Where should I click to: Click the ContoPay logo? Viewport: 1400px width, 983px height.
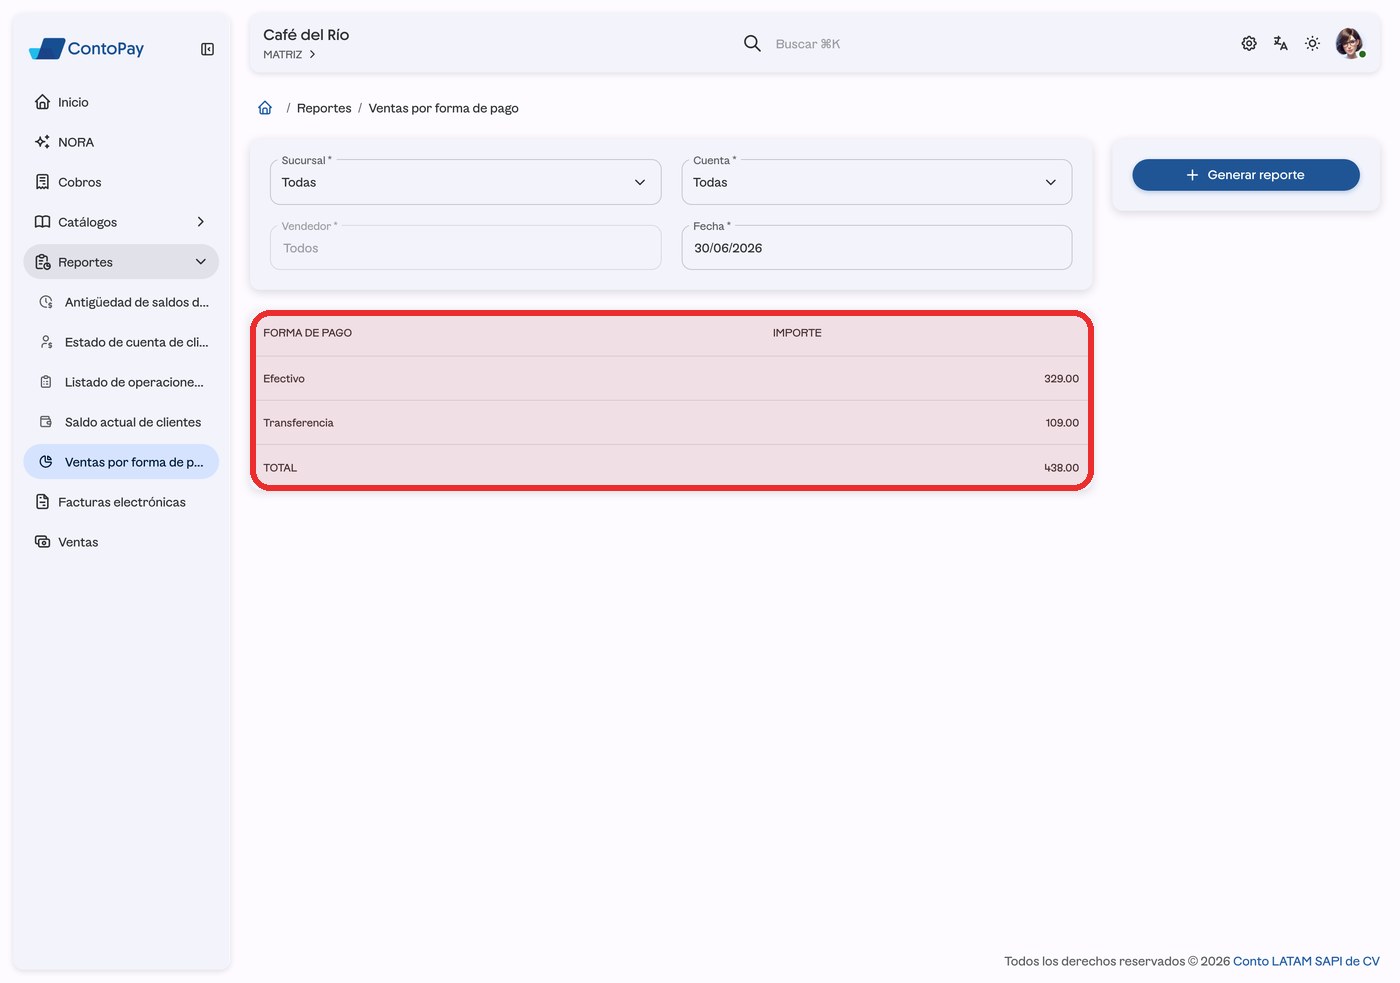tap(87, 48)
